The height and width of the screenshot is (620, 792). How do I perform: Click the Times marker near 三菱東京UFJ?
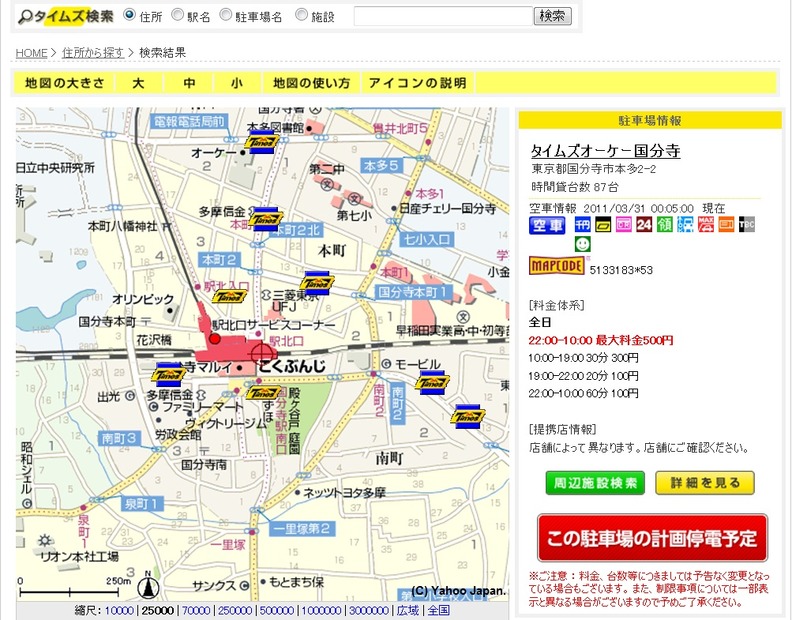coord(316,283)
